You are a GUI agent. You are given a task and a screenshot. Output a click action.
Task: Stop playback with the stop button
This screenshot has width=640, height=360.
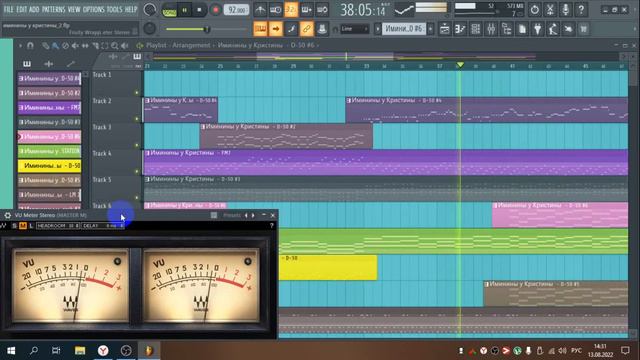(x=199, y=10)
